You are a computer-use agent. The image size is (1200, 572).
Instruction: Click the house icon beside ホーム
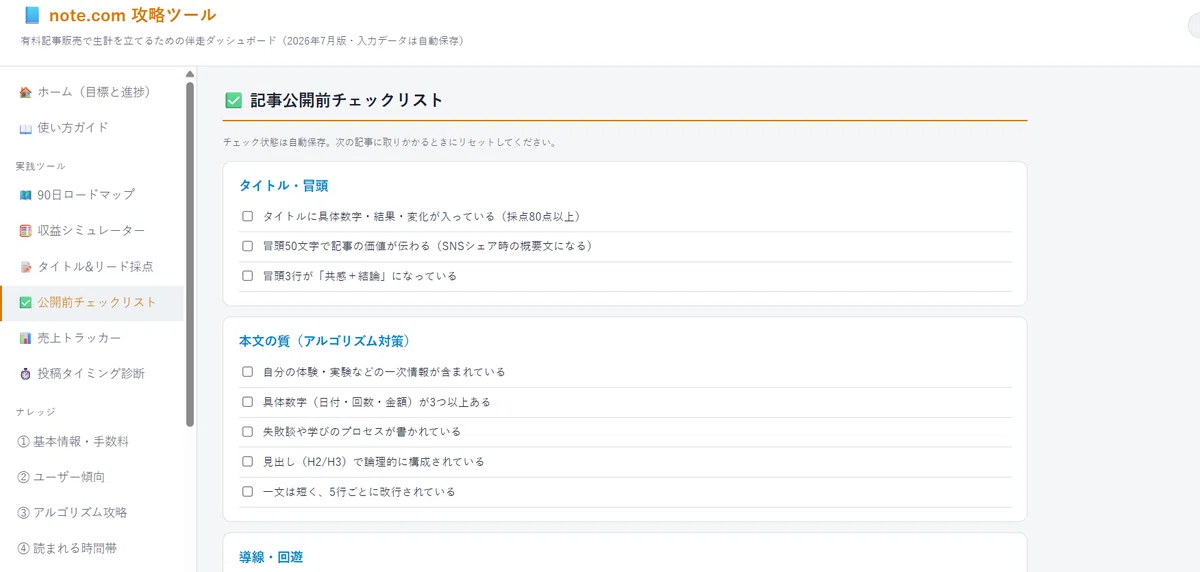[26, 92]
